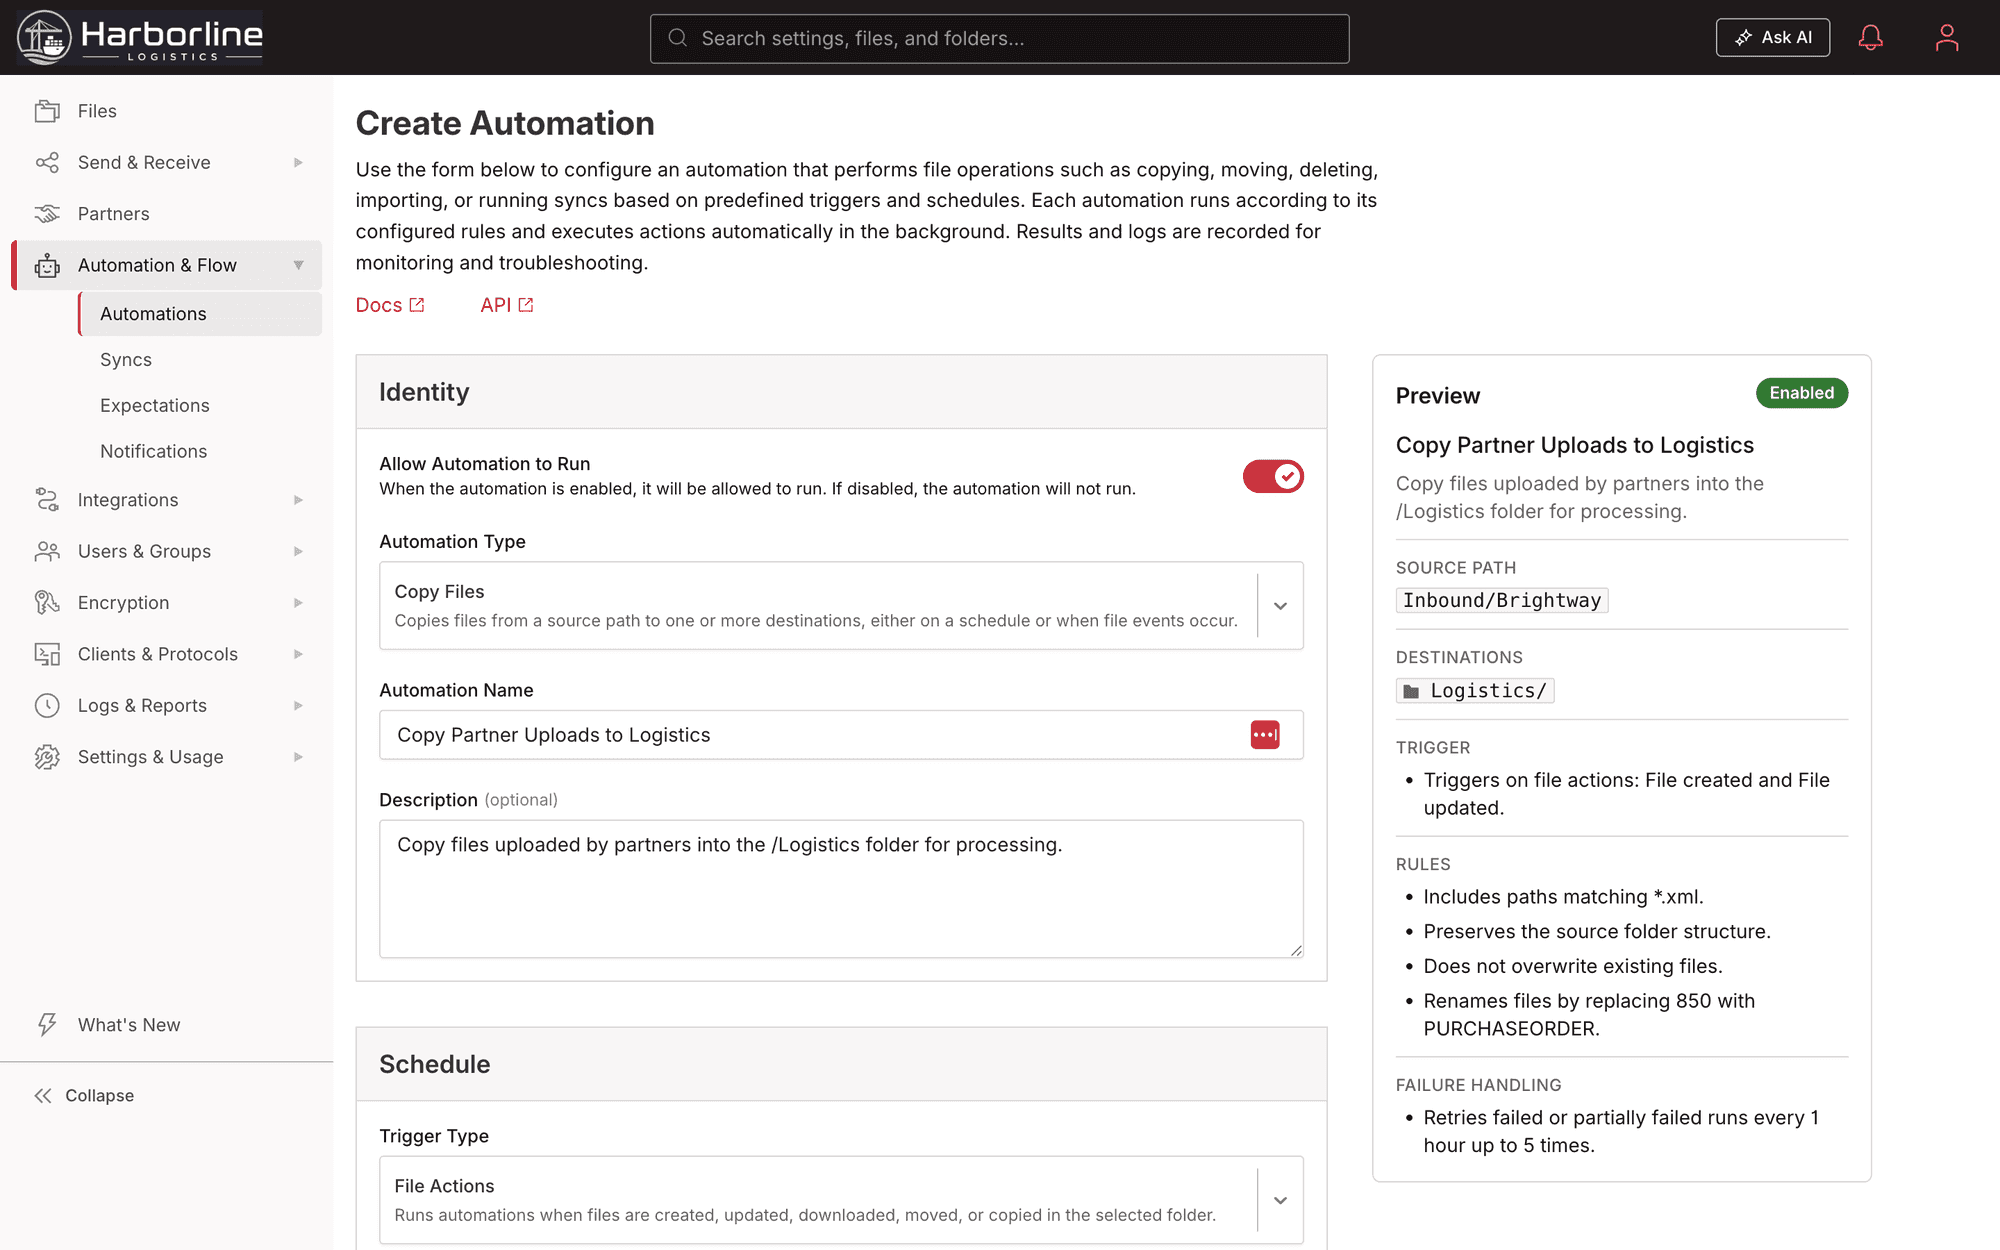Click the Settings & Usage gear icon
The width and height of the screenshot is (2000, 1250).
click(x=47, y=757)
